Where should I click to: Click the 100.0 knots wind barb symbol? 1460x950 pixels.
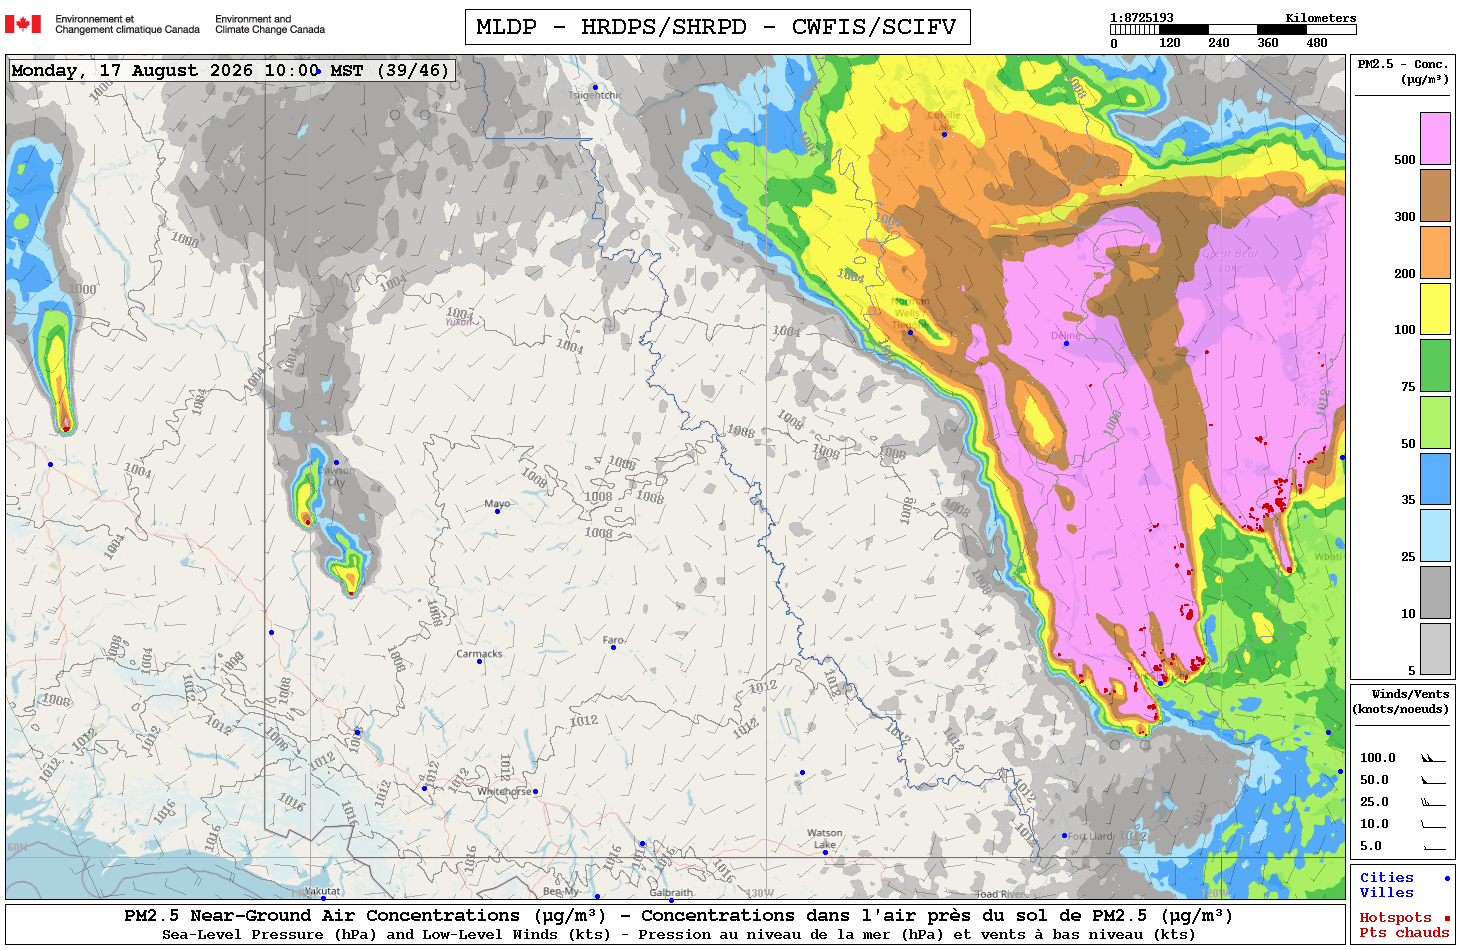coord(1434,758)
